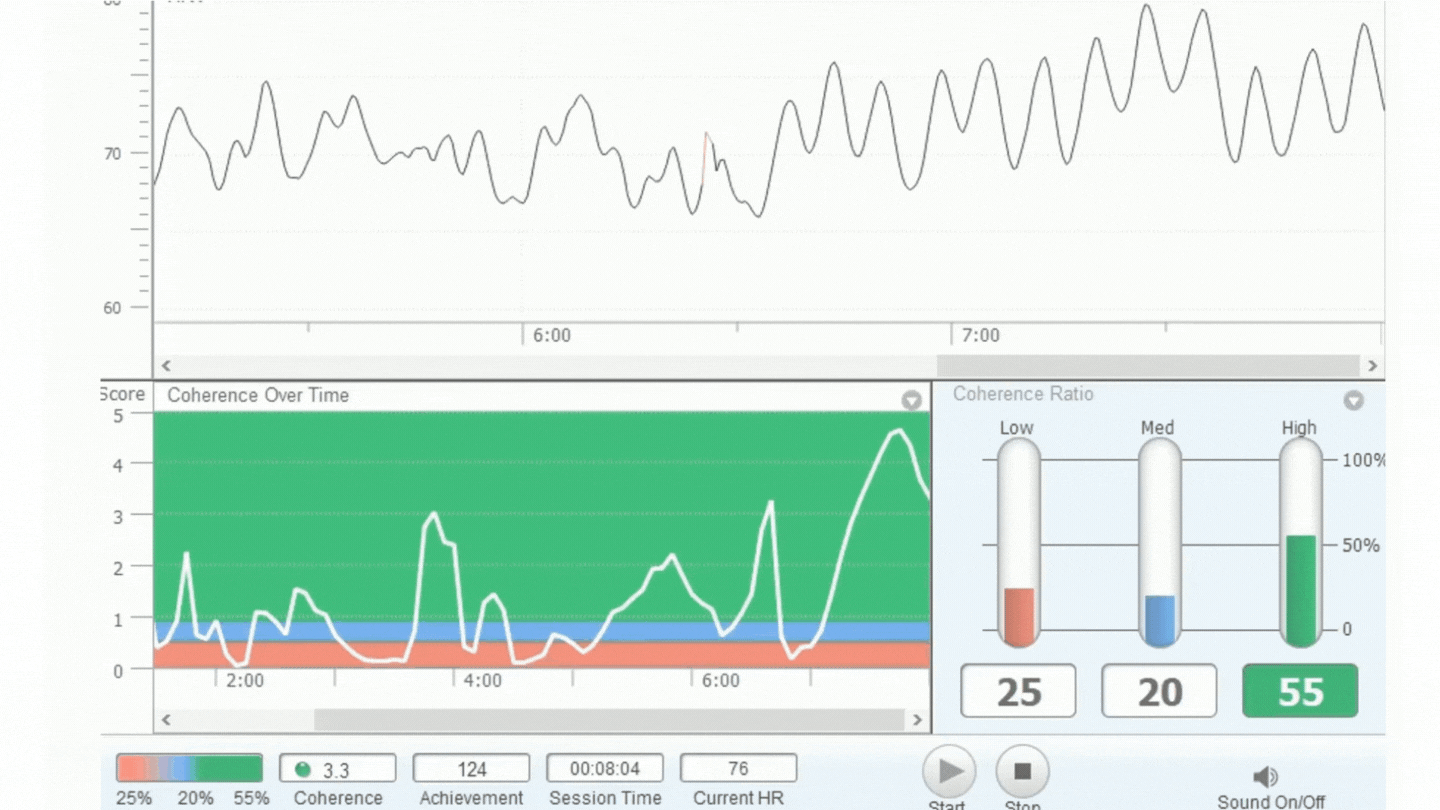Click the heart rate chart scrollbar thumb

click(1148, 366)
